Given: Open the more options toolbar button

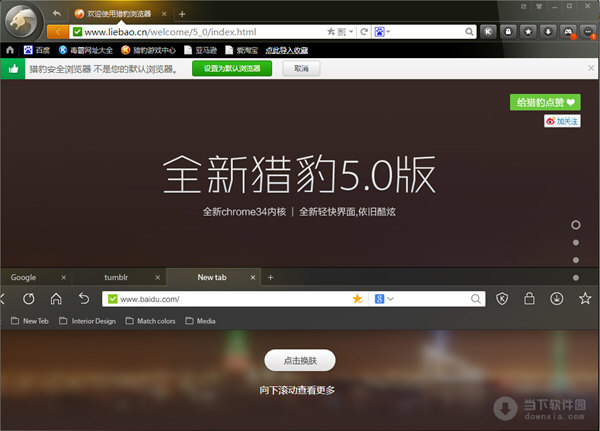Looking at the screenshot, I should pyautogui.click(x=588, y=31).
